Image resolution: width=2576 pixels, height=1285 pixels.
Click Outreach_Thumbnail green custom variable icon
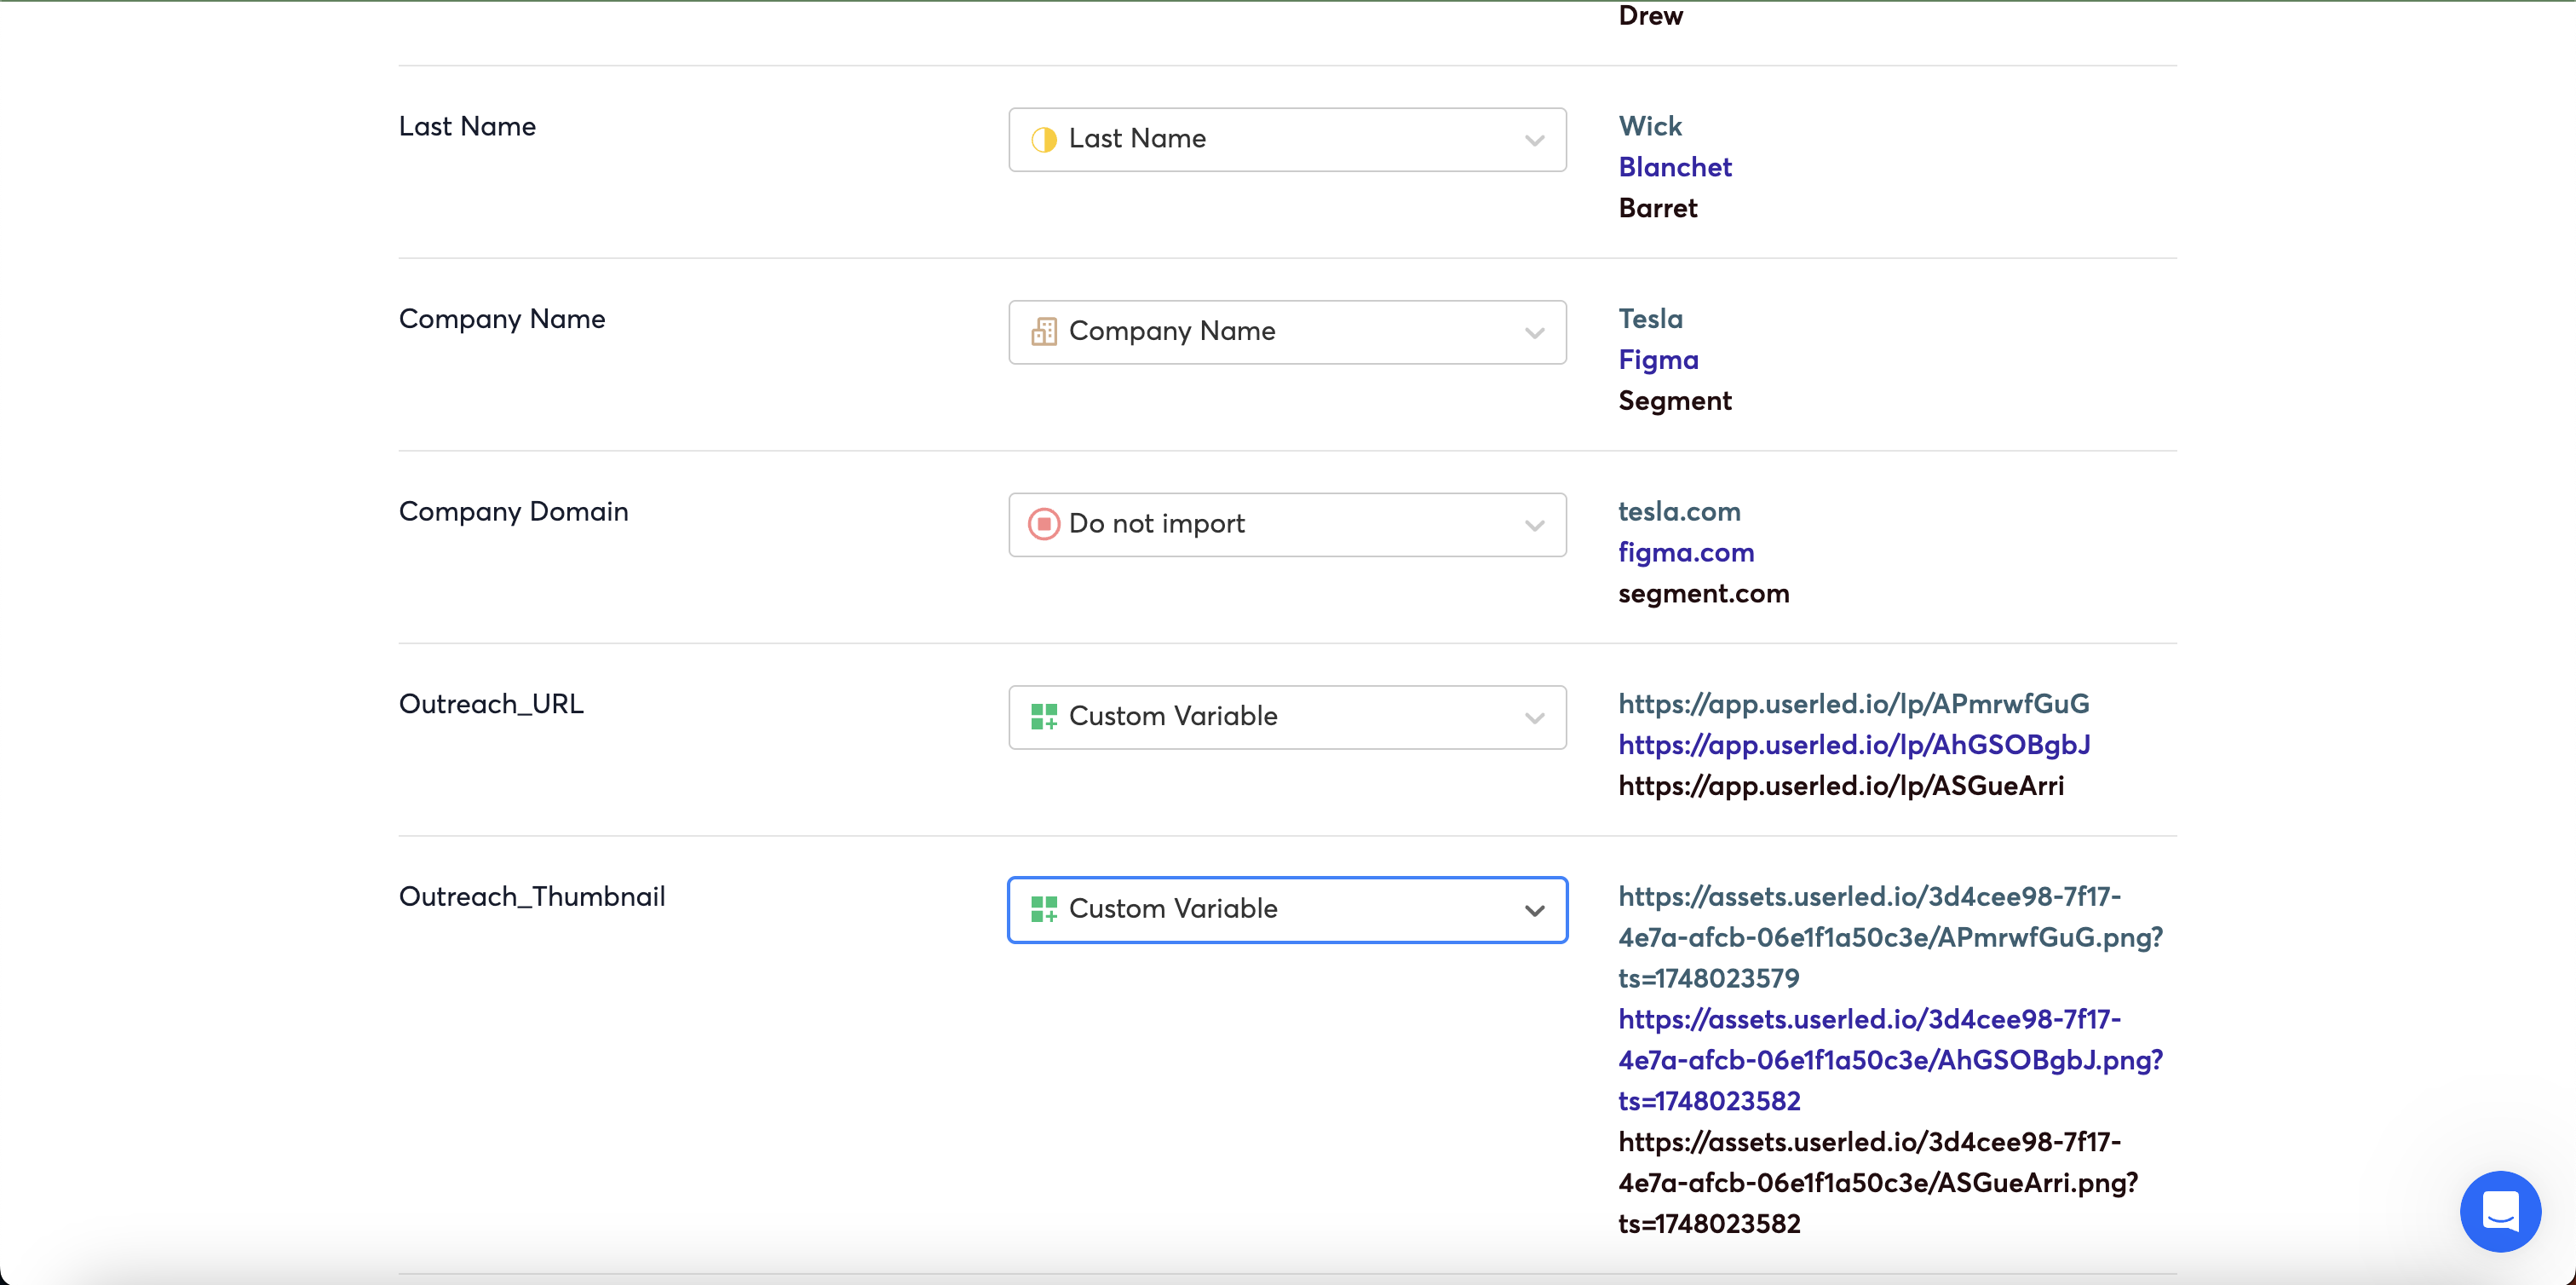1043,909
